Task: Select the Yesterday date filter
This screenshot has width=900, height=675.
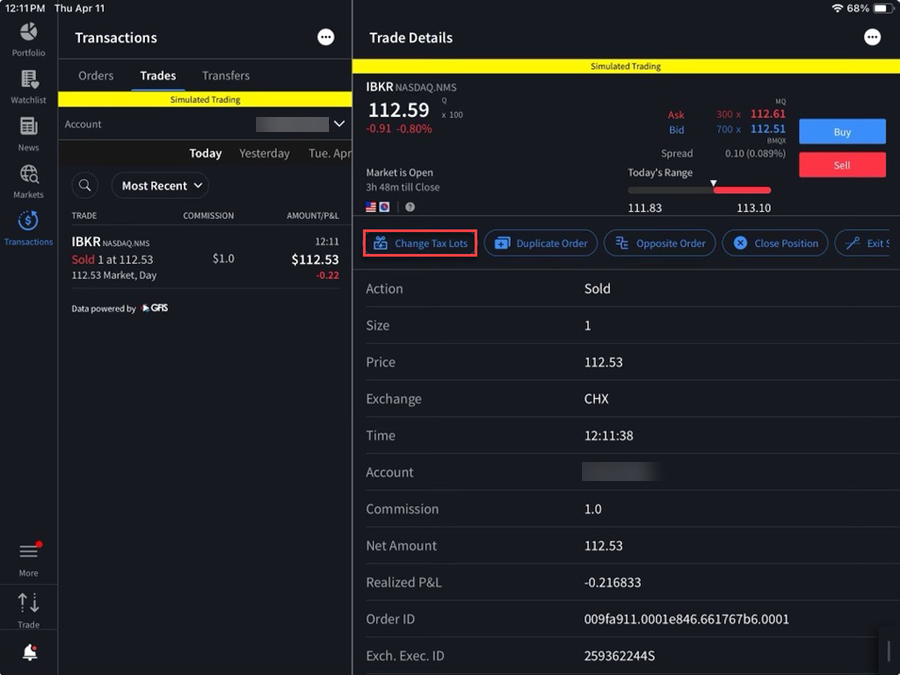Action: click(264, 153)
